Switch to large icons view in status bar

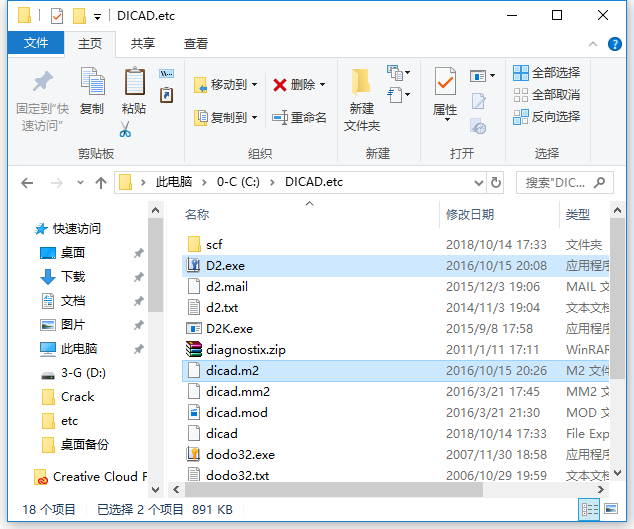[611, 509]
